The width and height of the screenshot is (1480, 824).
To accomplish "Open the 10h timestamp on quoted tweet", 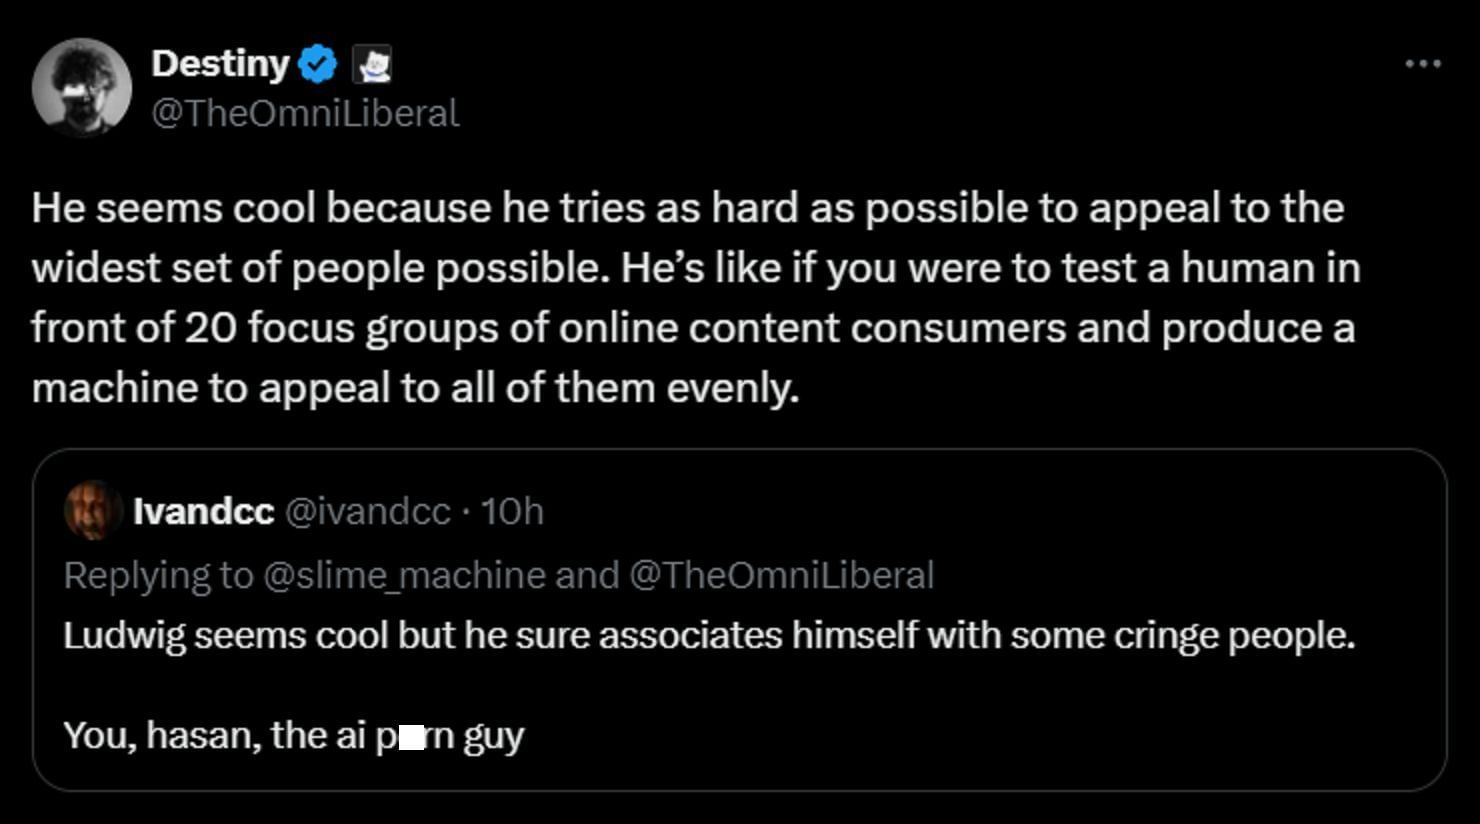I will click(x=512, y=511).
